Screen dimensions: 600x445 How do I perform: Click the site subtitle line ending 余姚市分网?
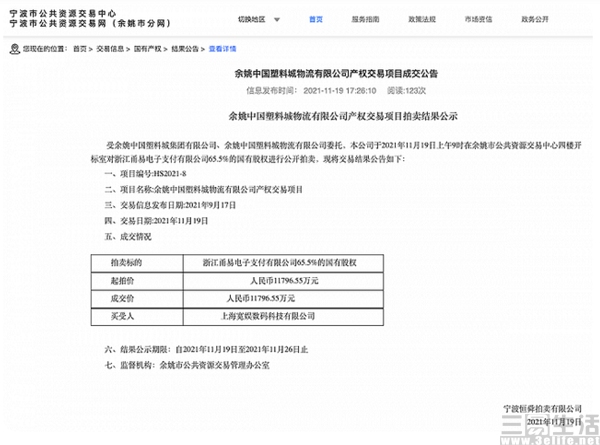[x=90, y=23]
